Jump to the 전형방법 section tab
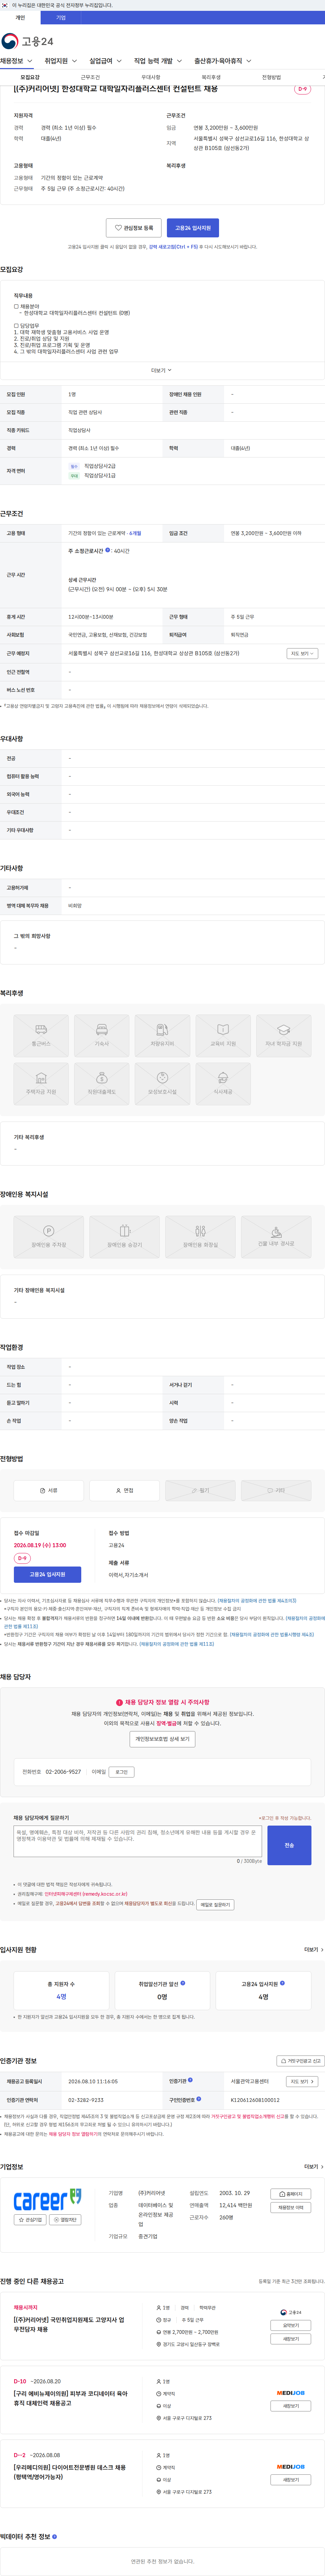 click(x=271, y=77)
